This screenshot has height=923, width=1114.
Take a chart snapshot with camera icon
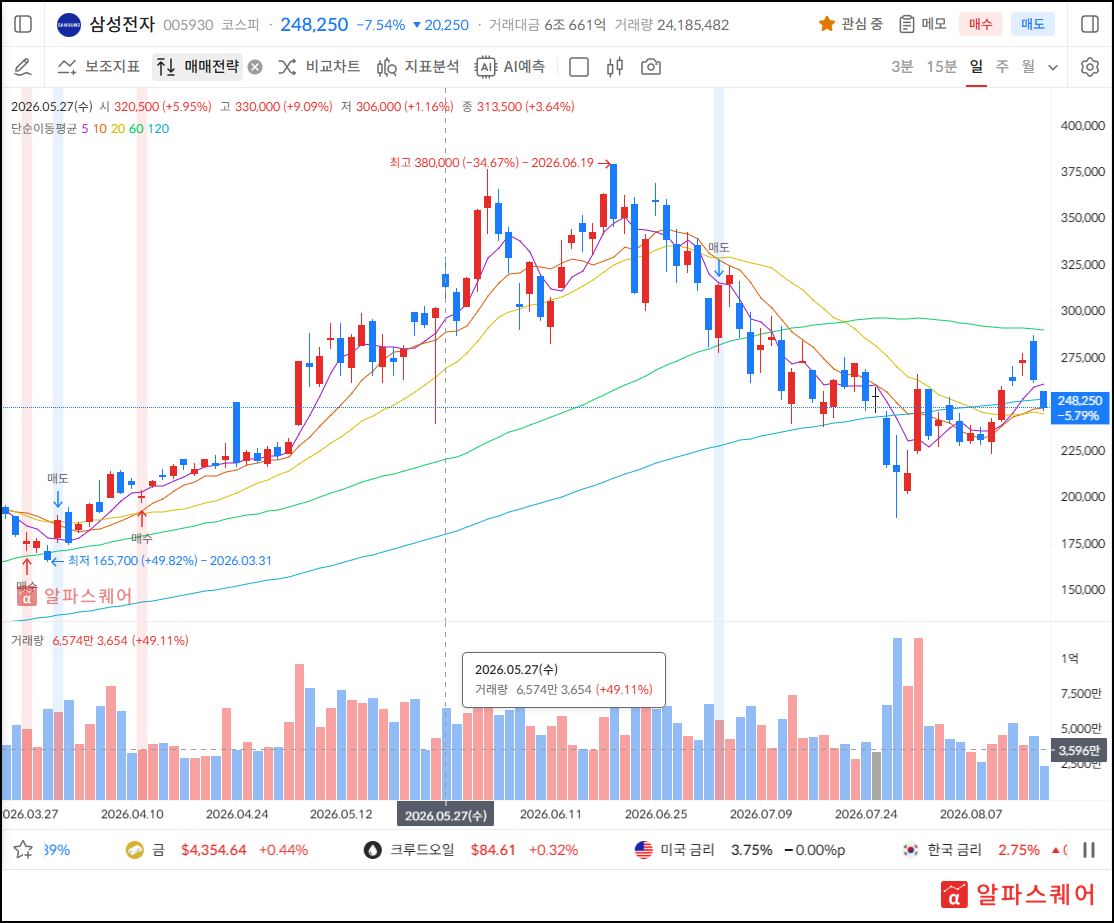coord(651,67)
